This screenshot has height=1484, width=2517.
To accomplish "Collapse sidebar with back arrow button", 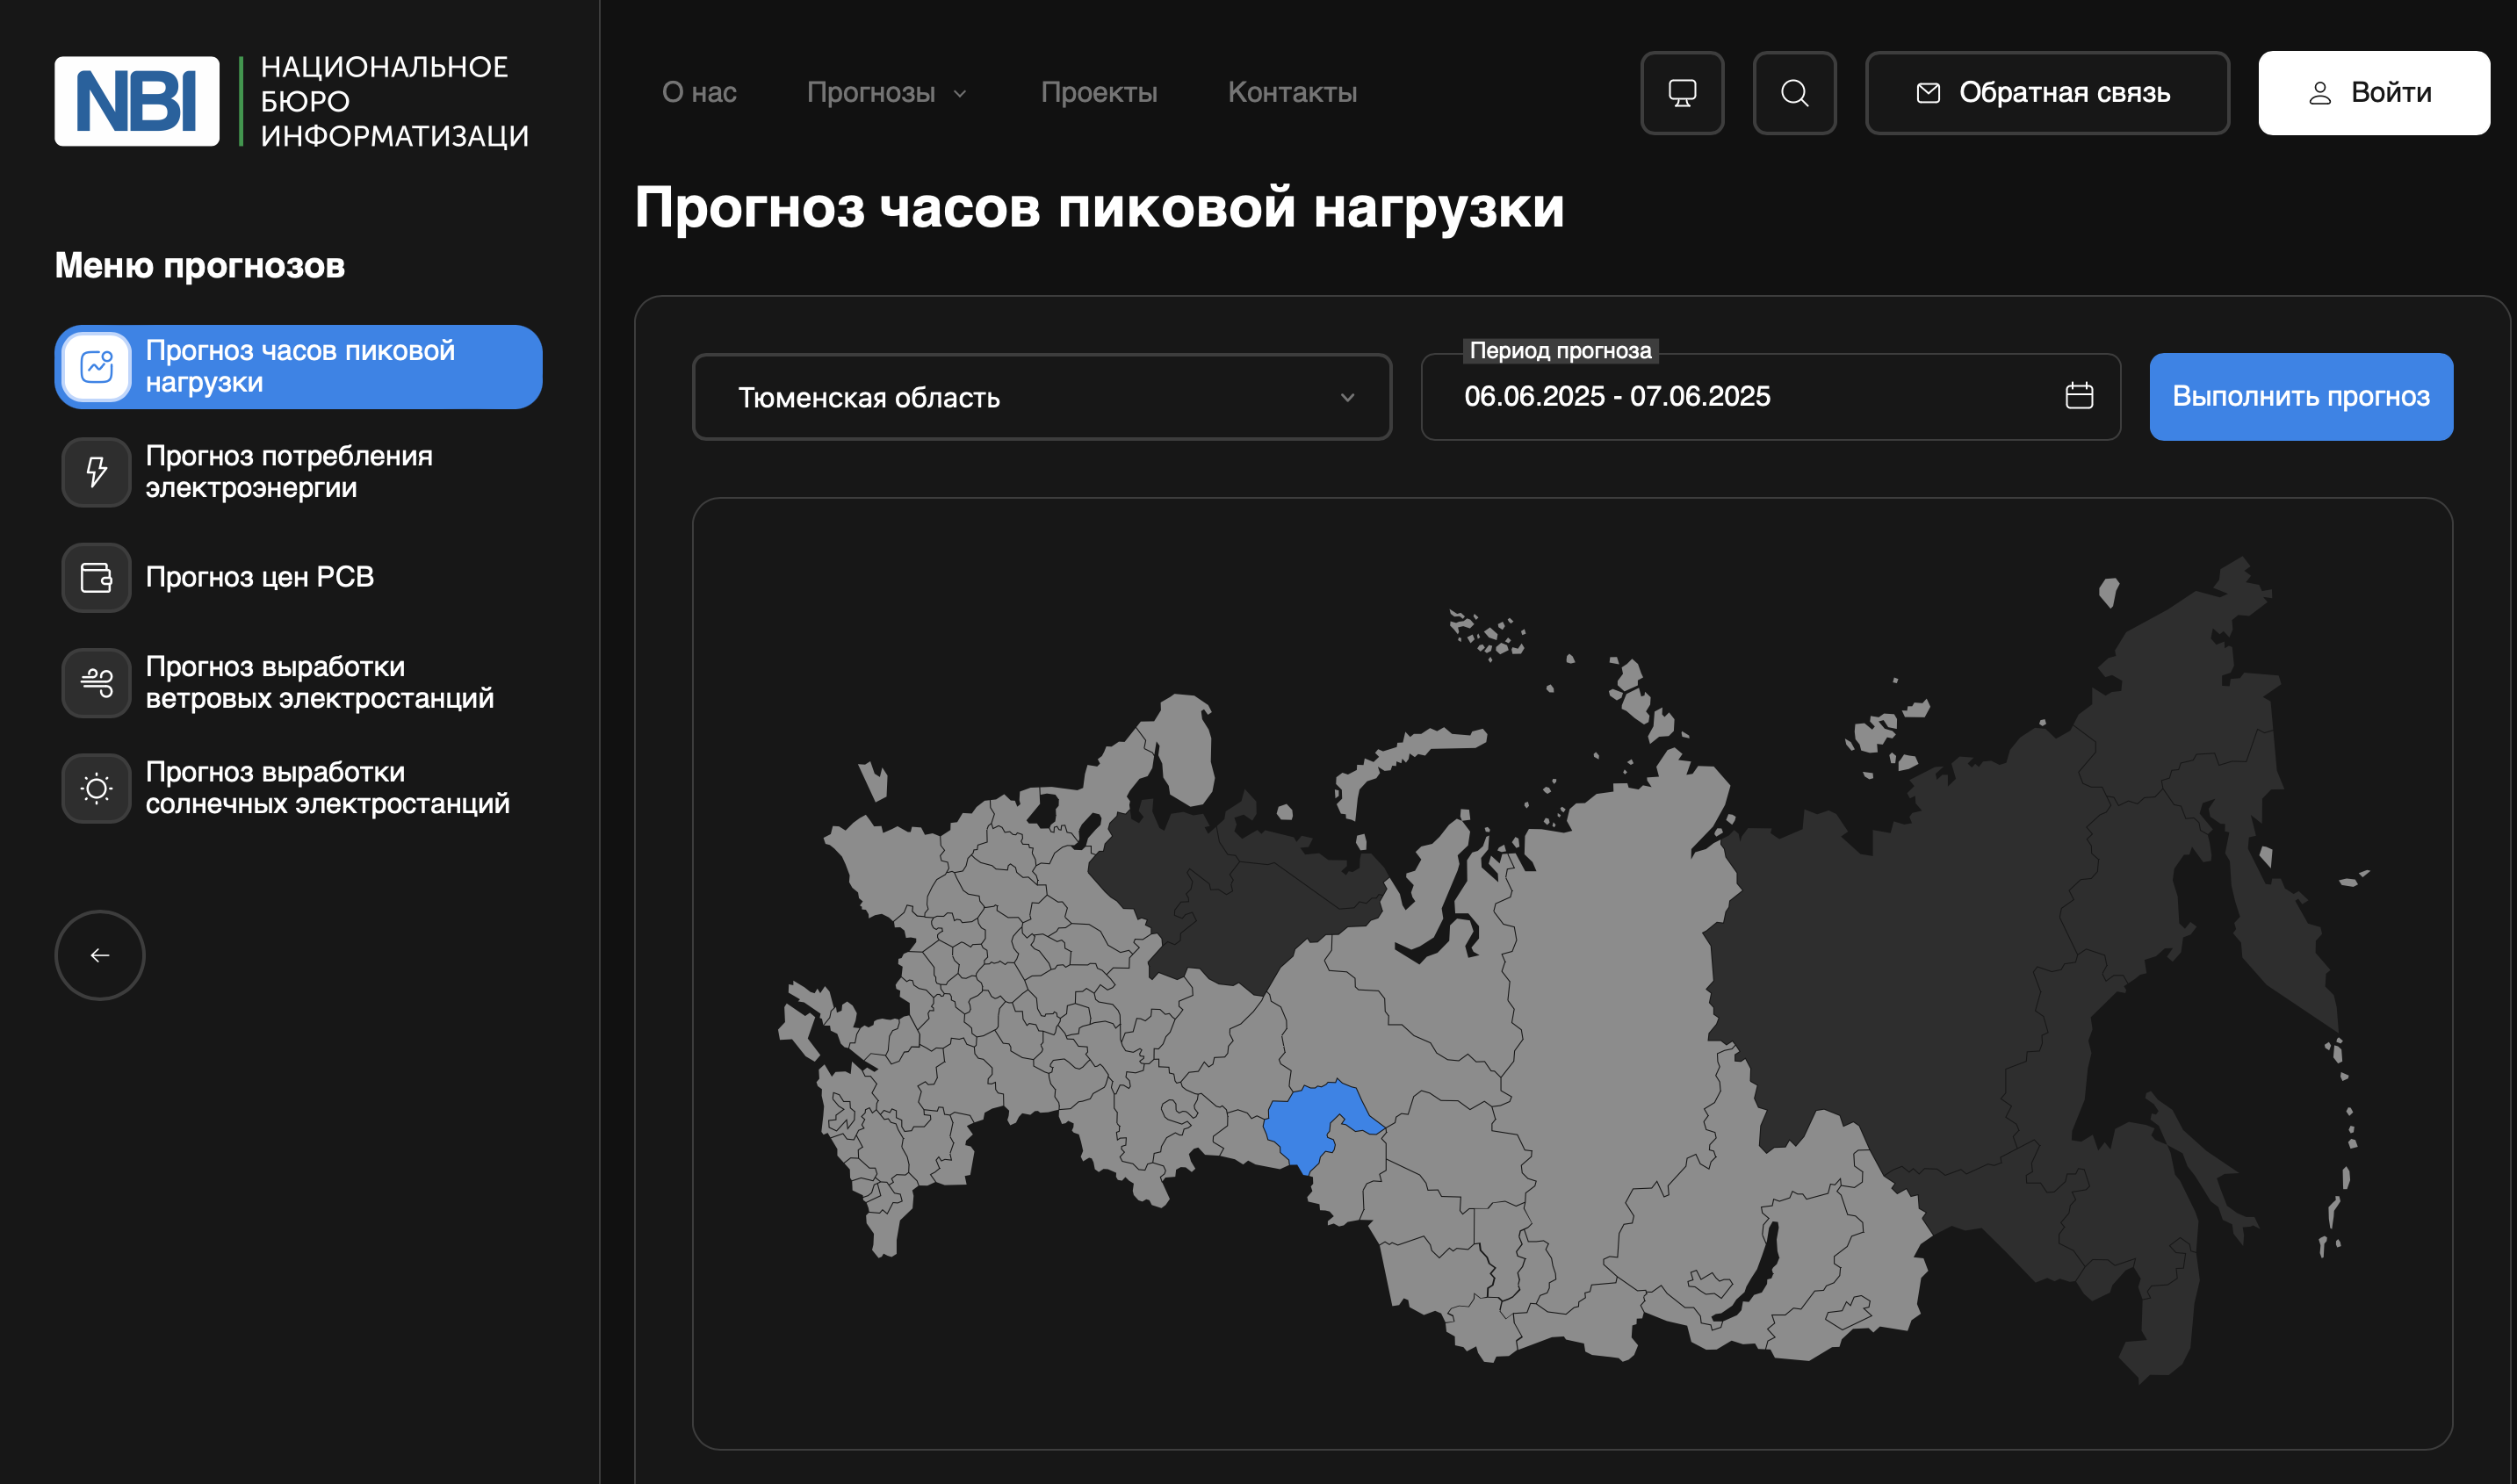I will 100,955.
